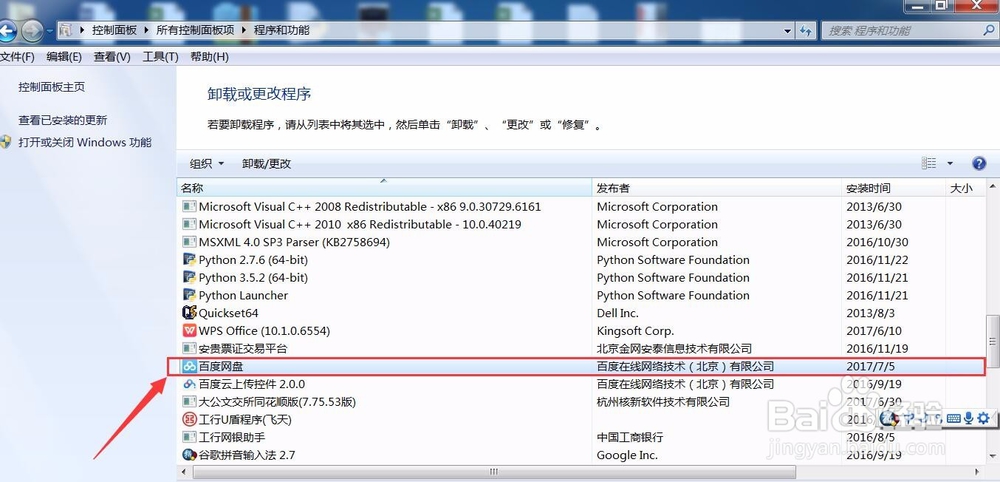Open 打开或关闭 Windows 功能 link
This screenshot has height=482, width=1000.
tap(85, 142)
